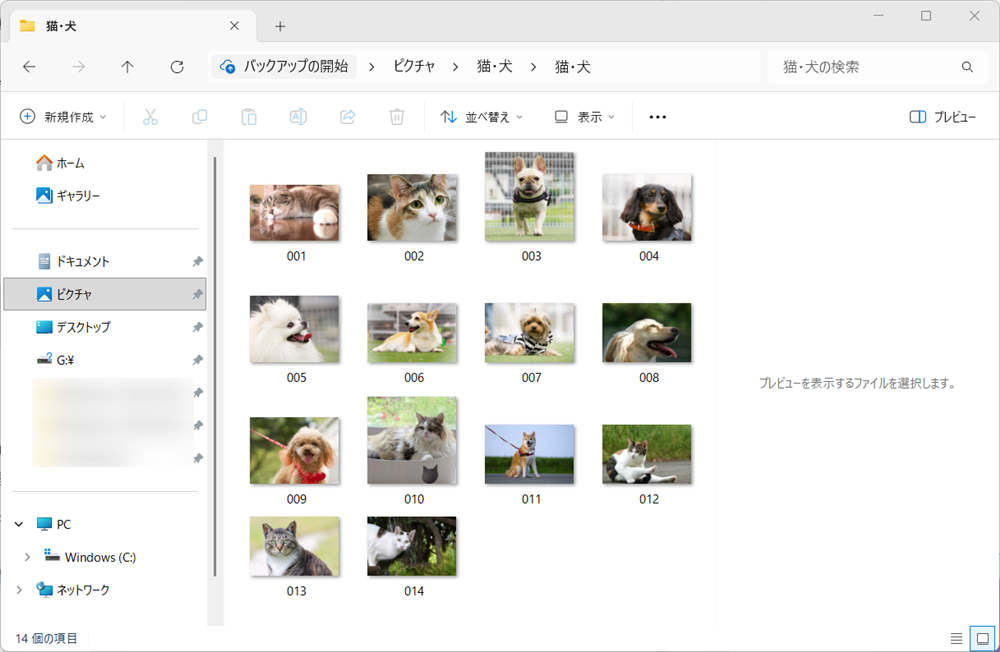Screen dimensions: 1000x652
Task: Click the Refresh icon in the address bar
Action: [176, 66]
